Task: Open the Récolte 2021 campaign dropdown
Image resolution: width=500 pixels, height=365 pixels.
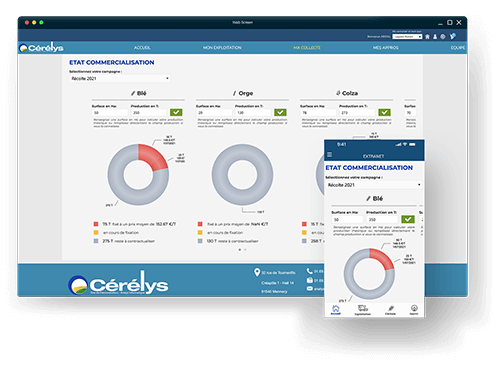Action: point(120,78)
